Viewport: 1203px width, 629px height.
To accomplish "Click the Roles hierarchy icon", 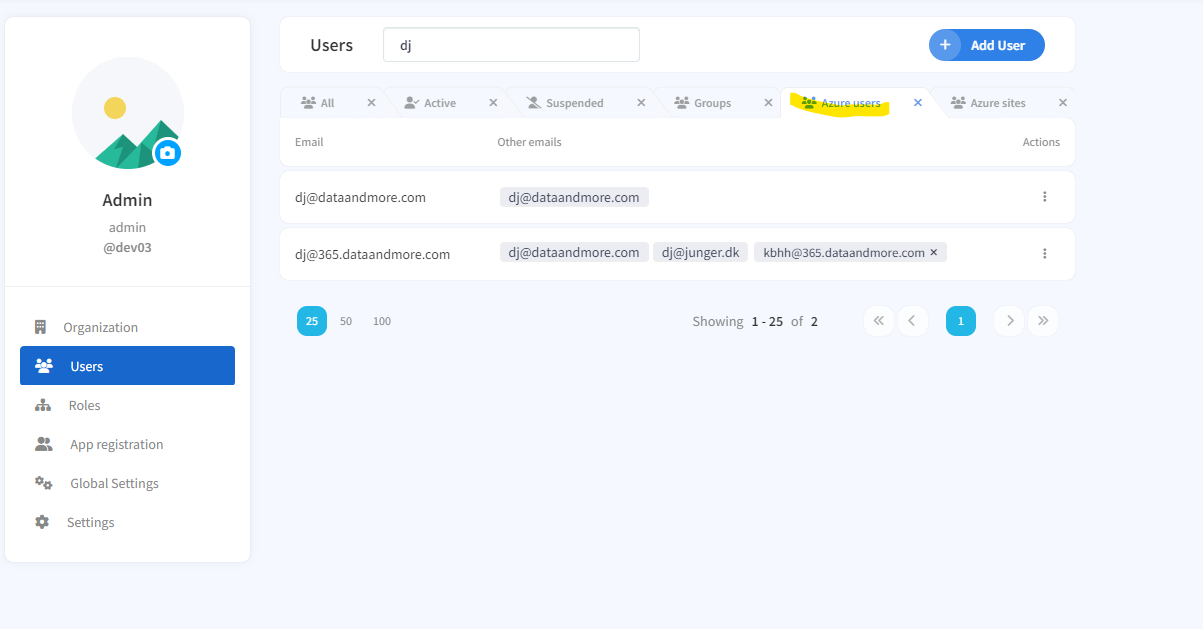I will click(x=42, y=405).
